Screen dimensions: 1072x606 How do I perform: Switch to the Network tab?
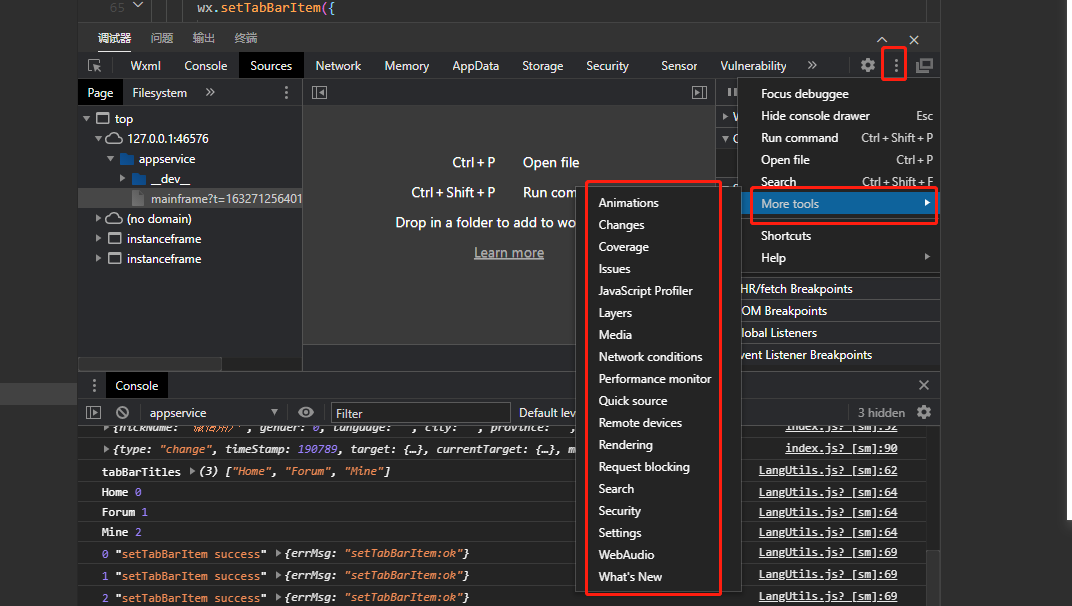pyautogui.click(x=338, y=66)
